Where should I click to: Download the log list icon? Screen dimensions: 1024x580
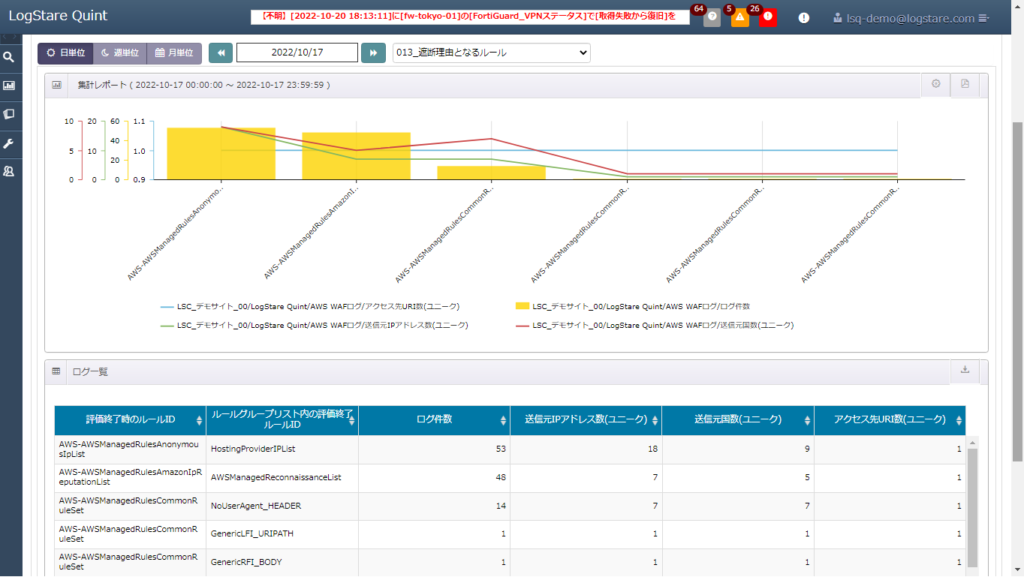965,370
